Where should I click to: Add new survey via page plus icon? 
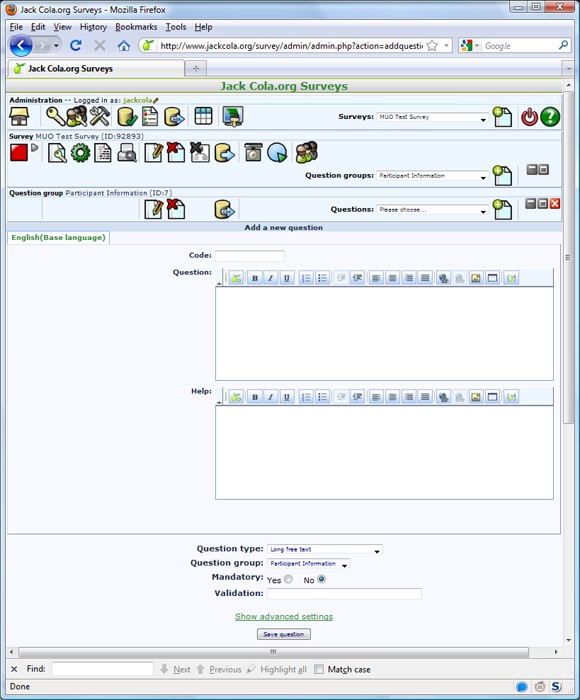[x=502, y=117]
